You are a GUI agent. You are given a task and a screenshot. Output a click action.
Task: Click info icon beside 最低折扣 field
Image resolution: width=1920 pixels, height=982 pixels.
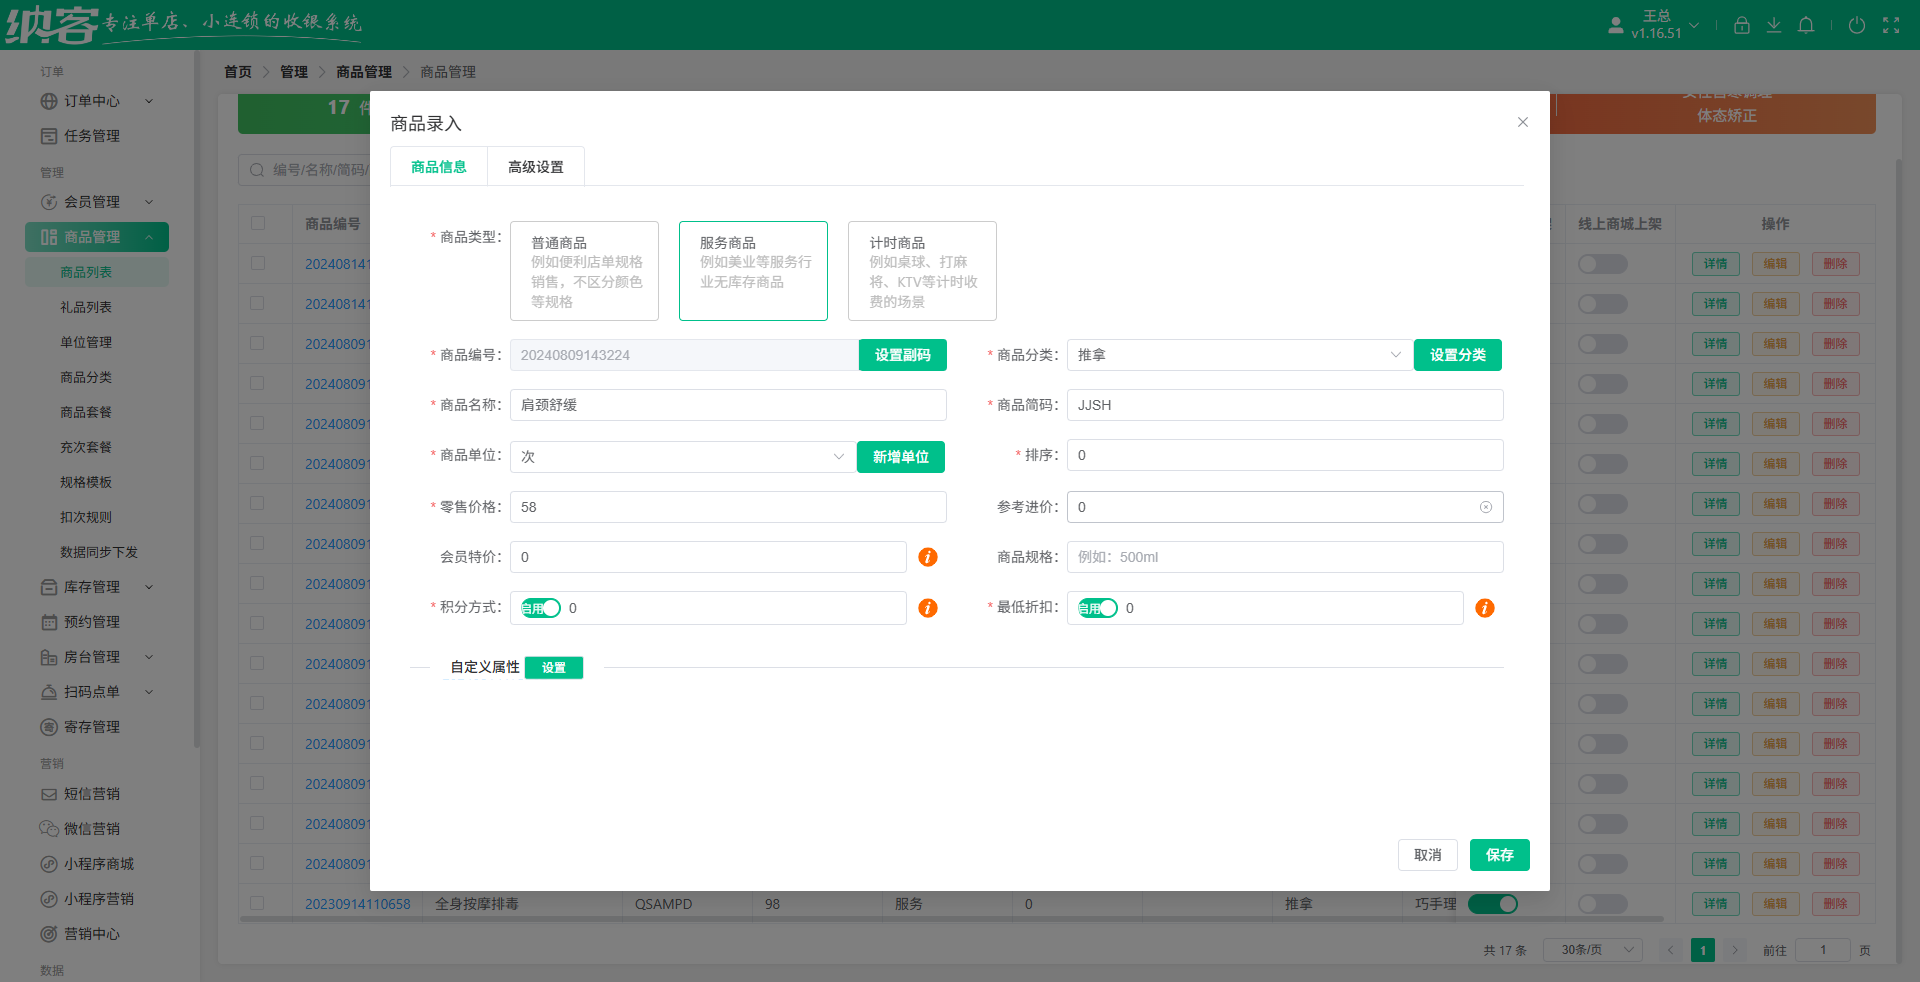[x=1484, y=608]
